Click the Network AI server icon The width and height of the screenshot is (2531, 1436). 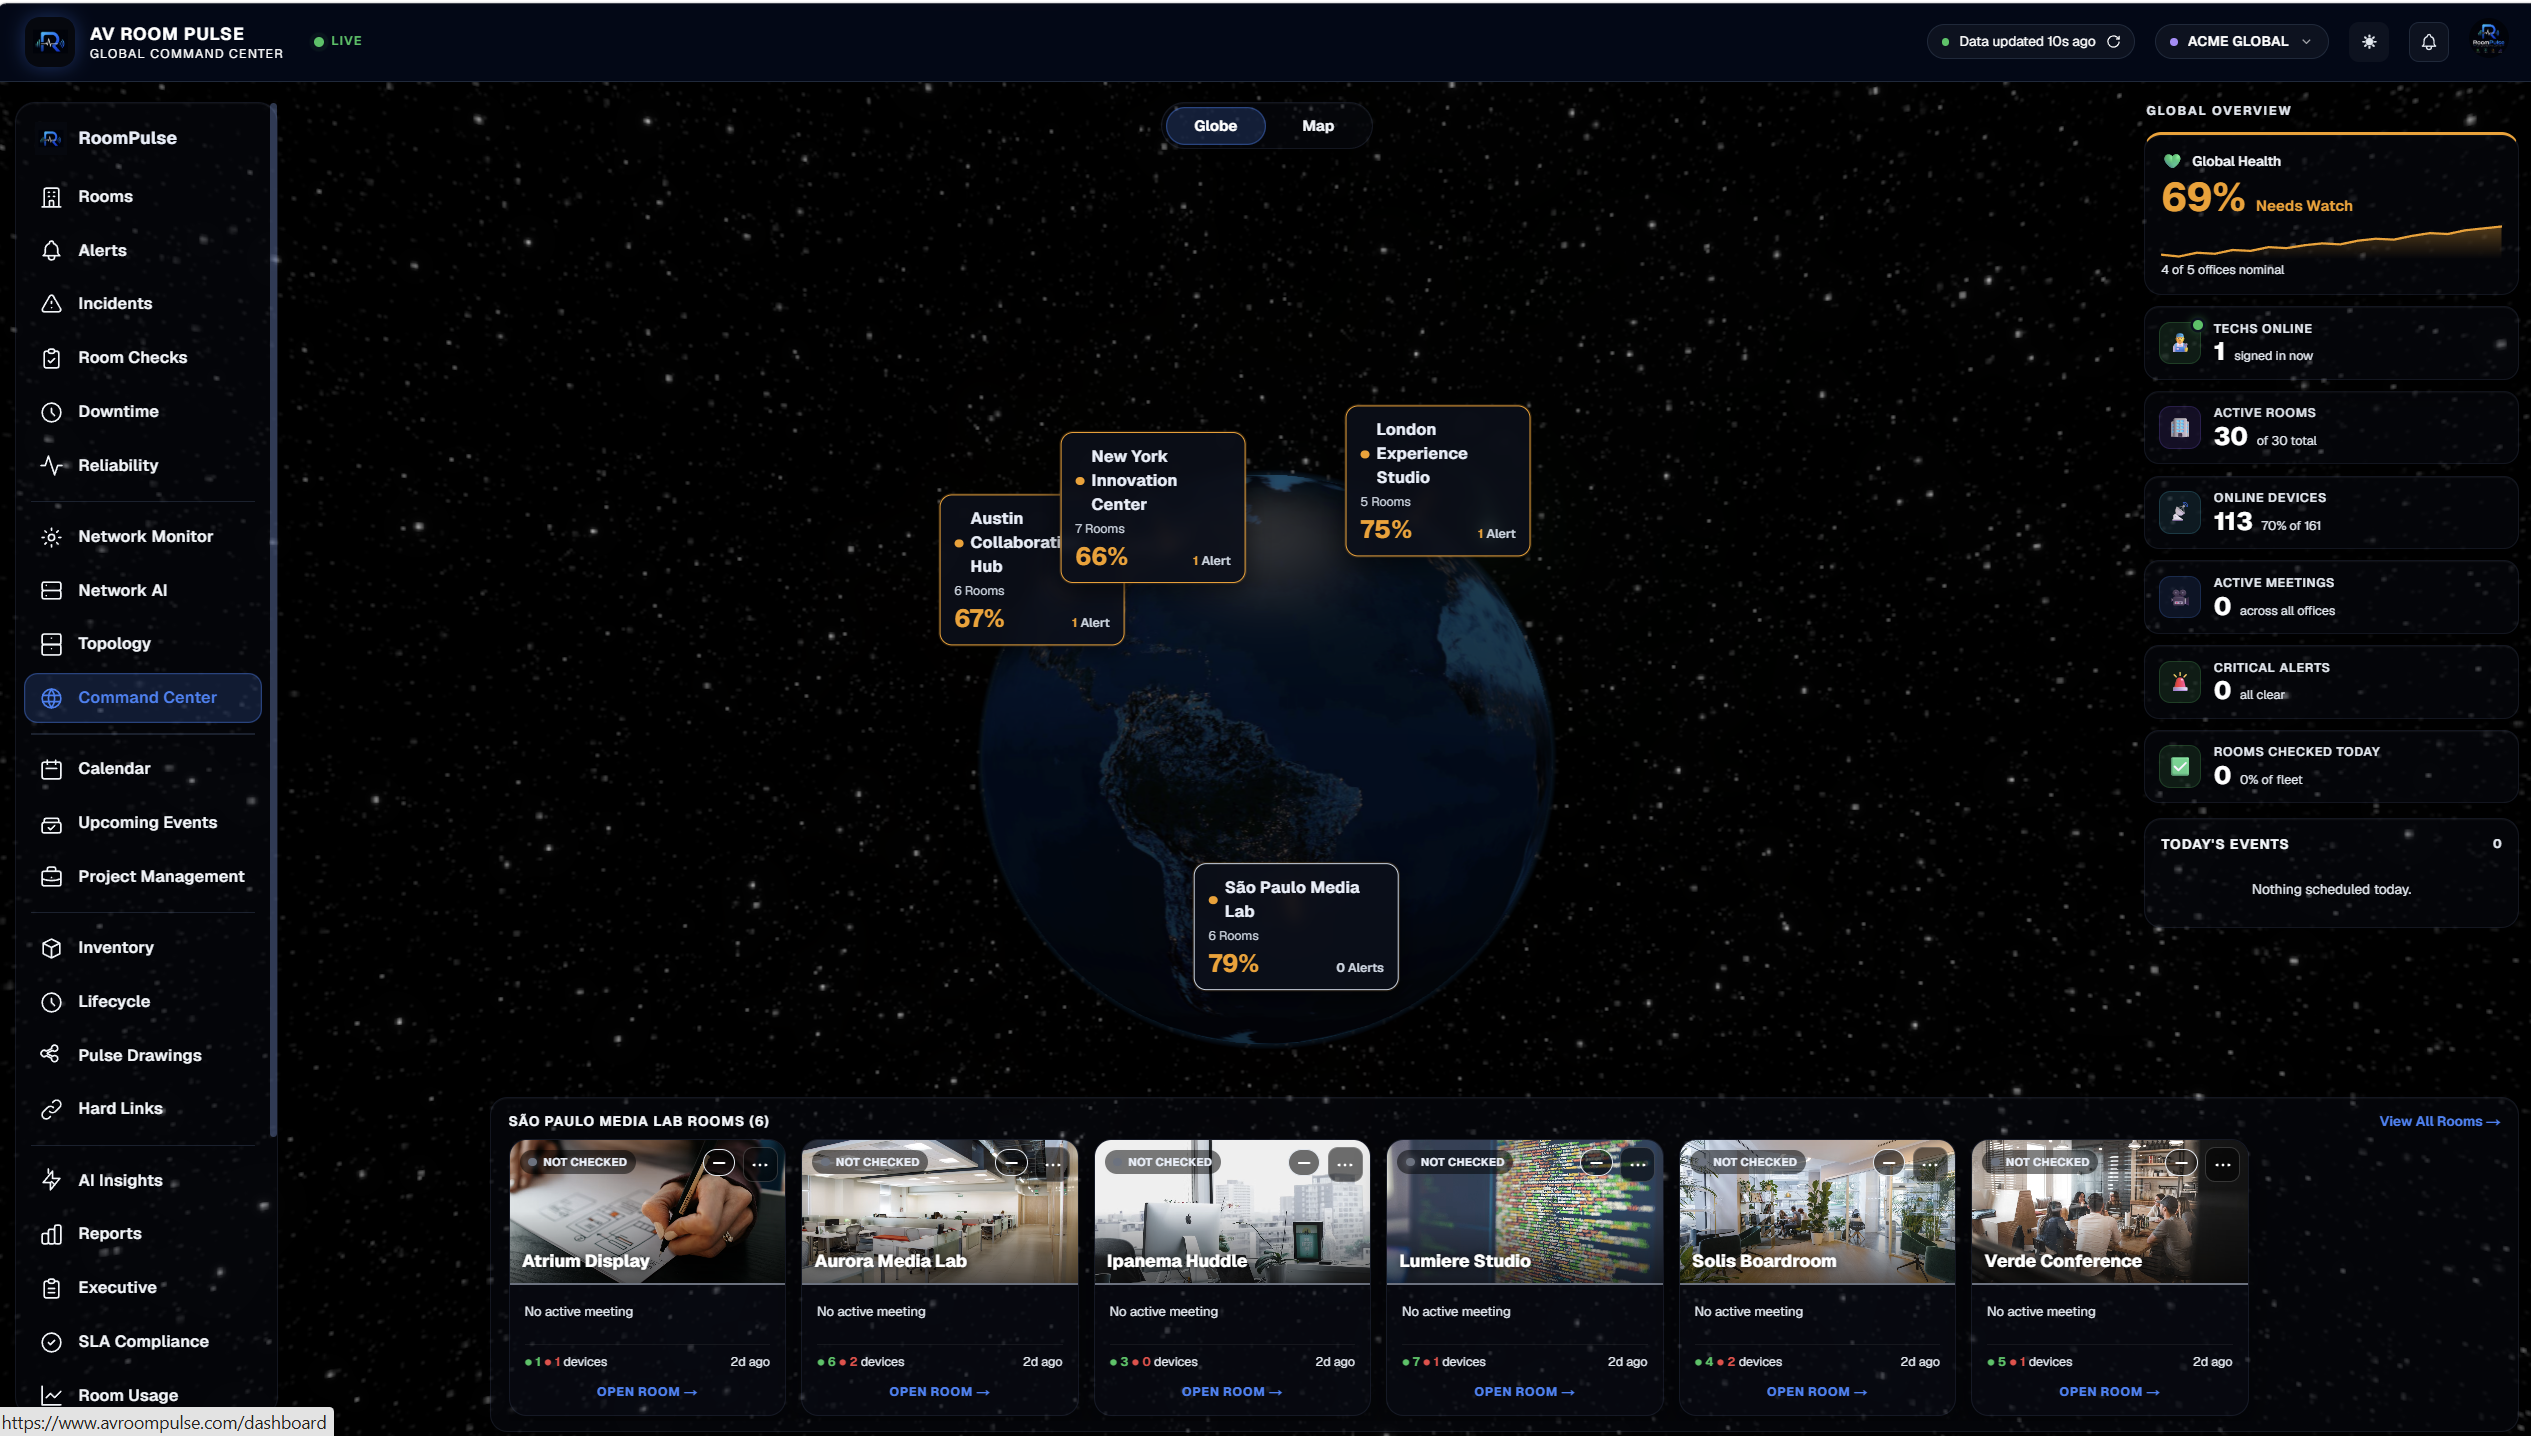coord(51,591)
